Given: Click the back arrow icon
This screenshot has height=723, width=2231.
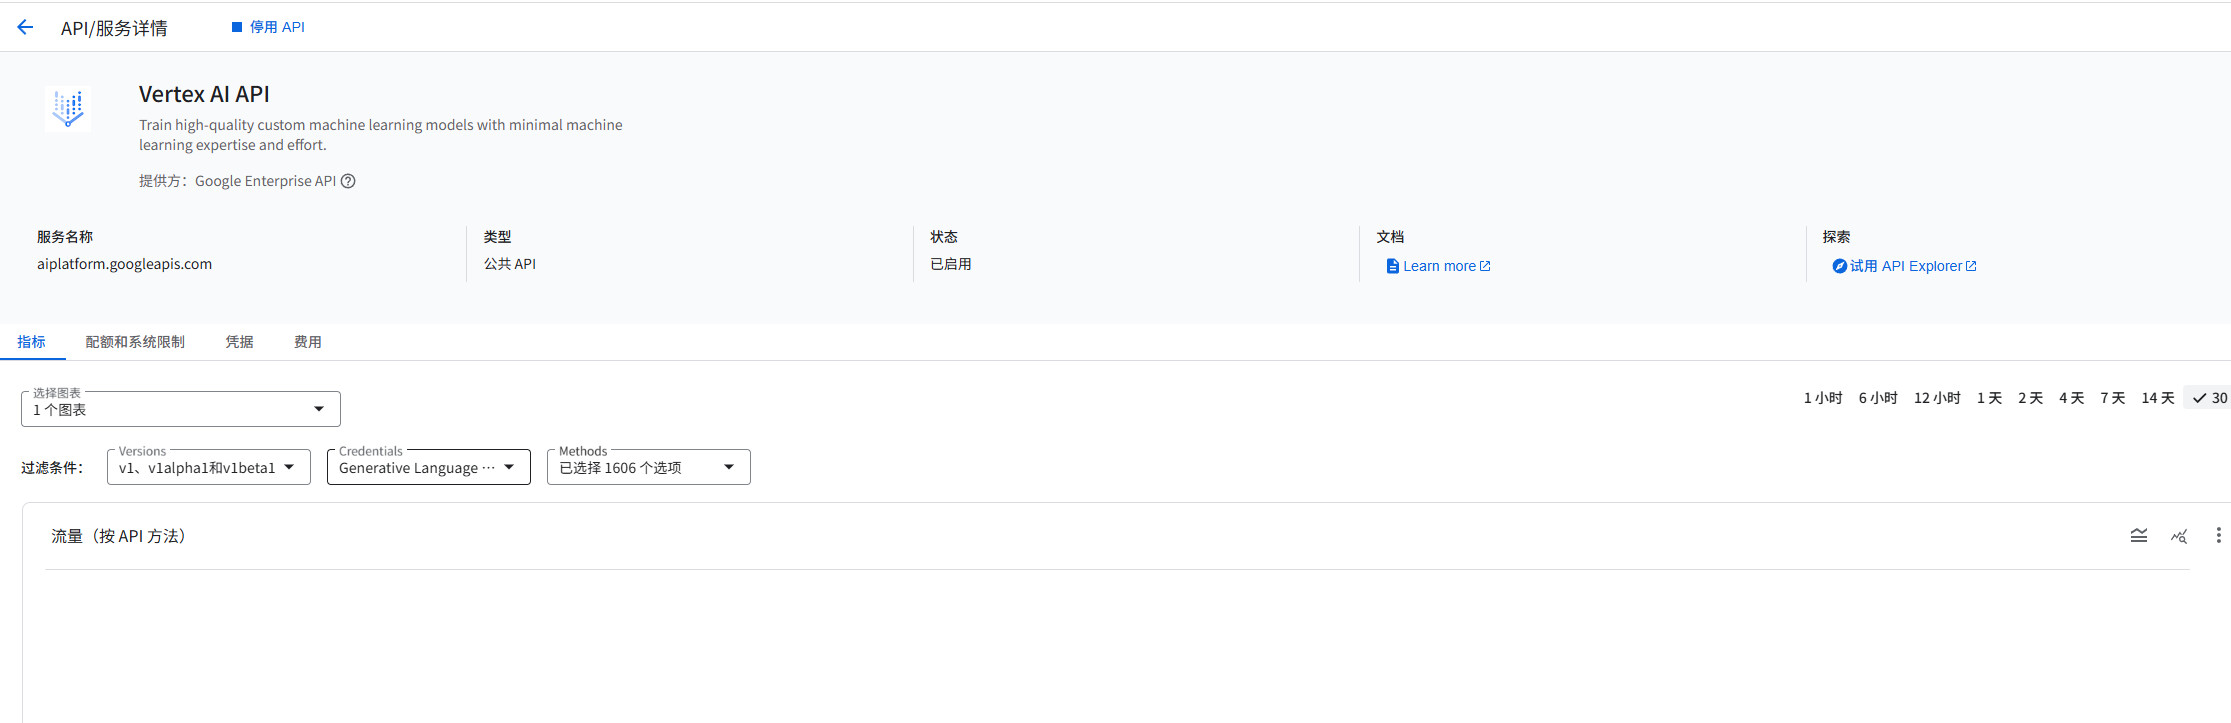Looking at the screenshot, I should 25,28.
